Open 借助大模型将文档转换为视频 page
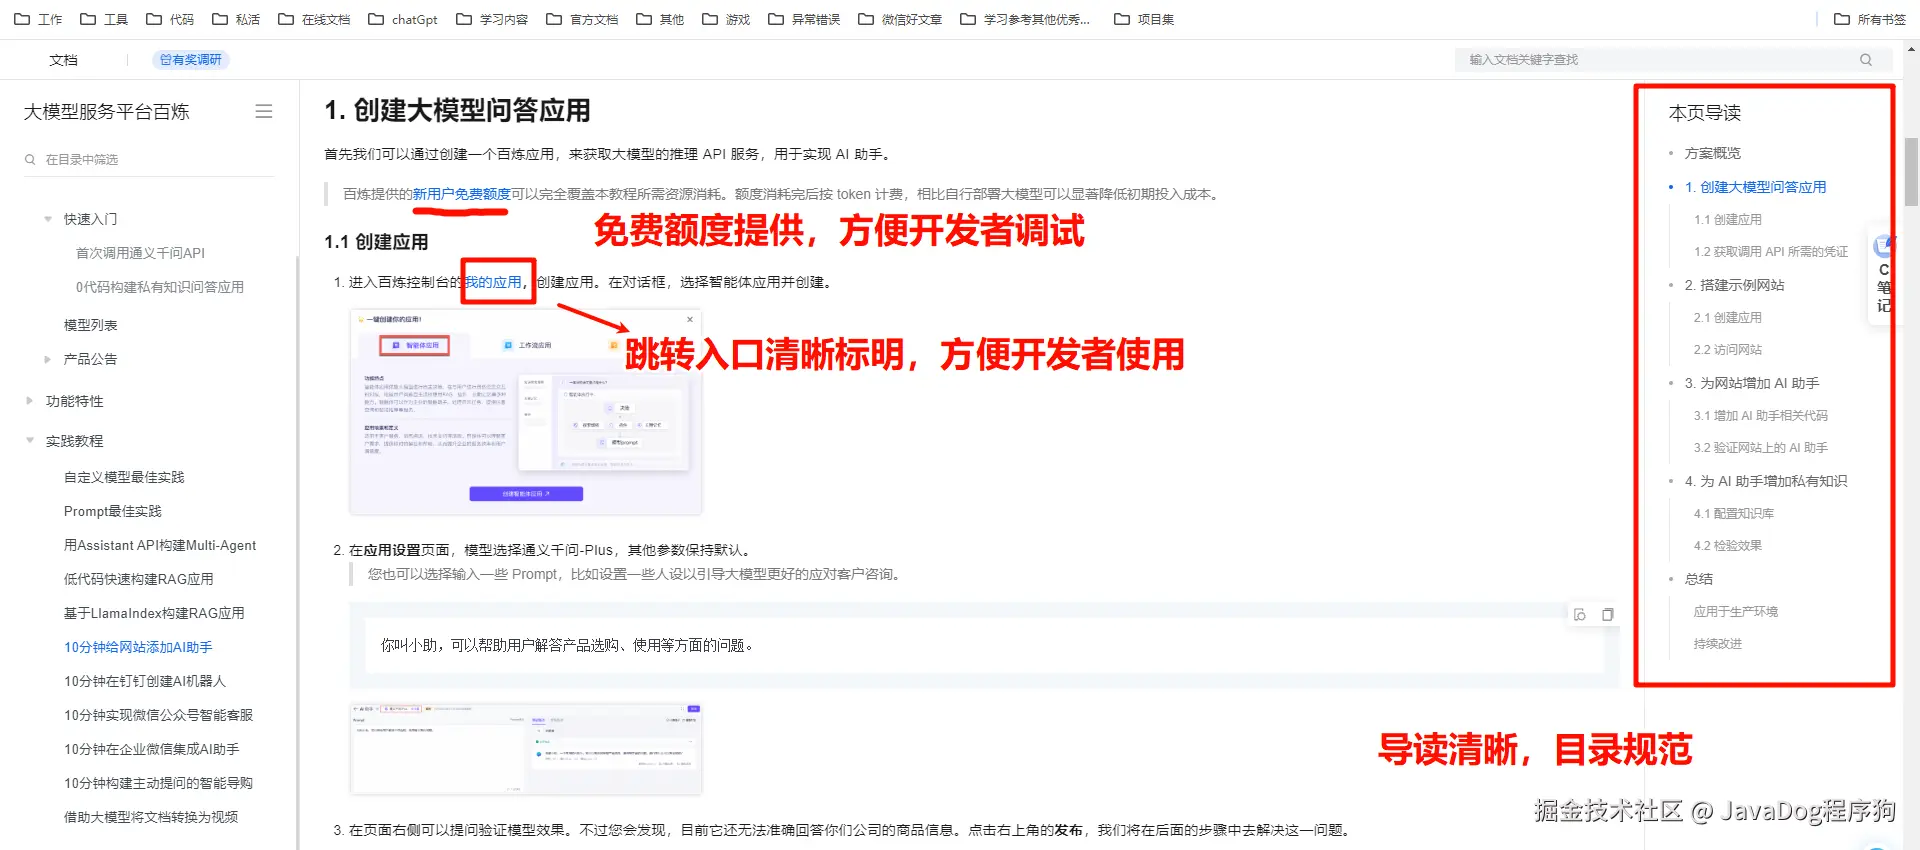Screen dimensions: 1920x850 151,817
